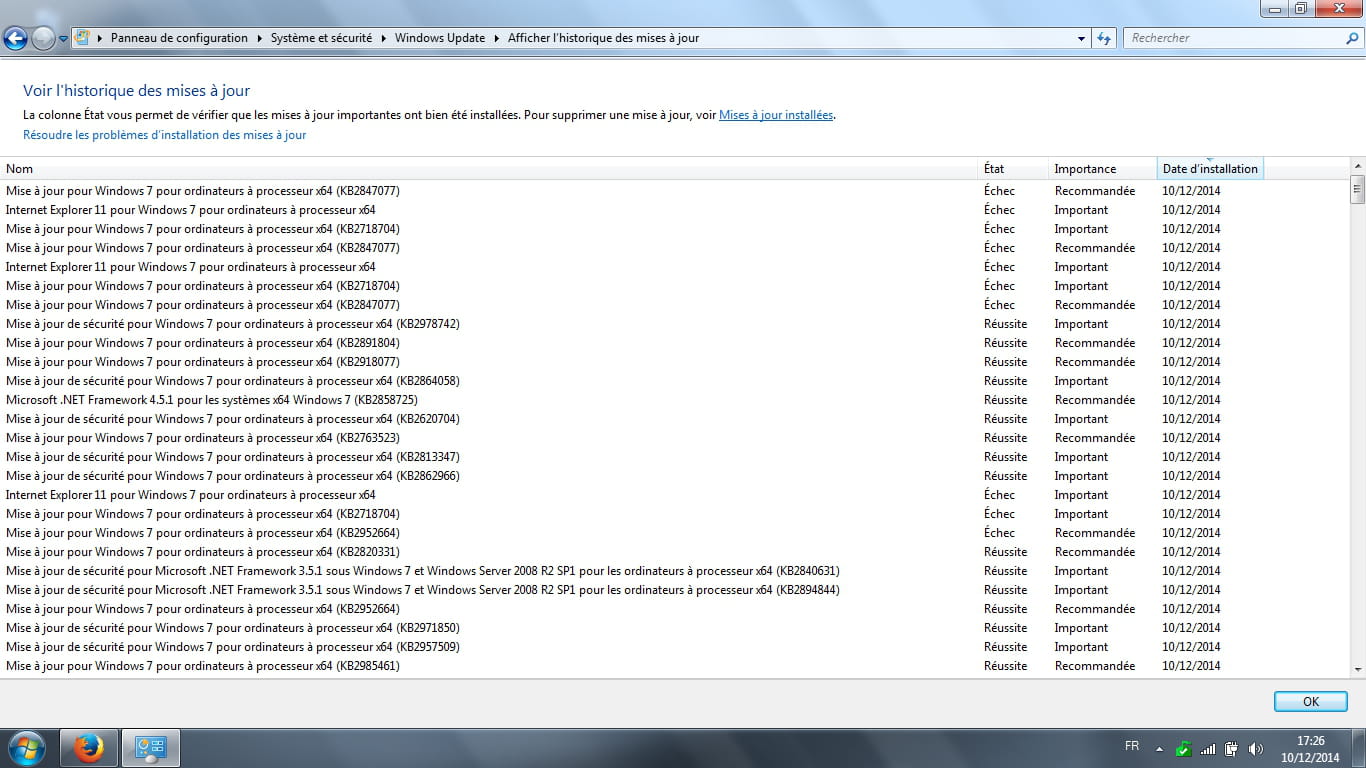The image size is (1366, 768).
Task: Click the Control Panel icon in address bar
Action: [x=83, y=38]
